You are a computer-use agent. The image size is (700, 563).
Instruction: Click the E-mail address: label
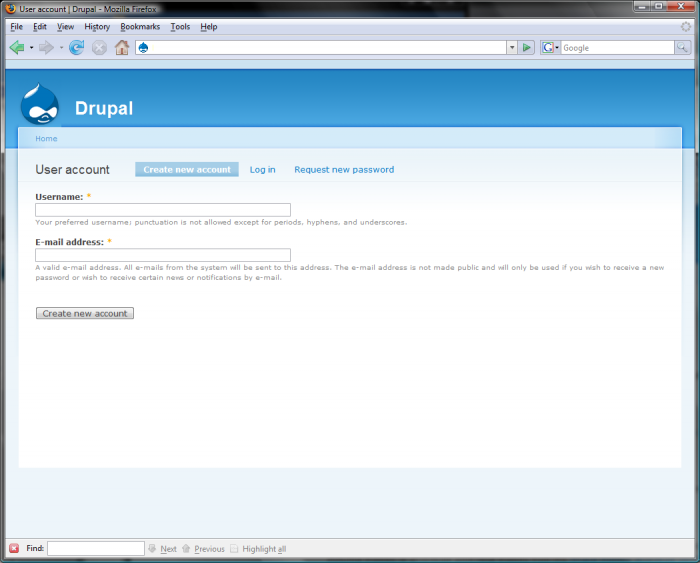[x=69, y=242]
